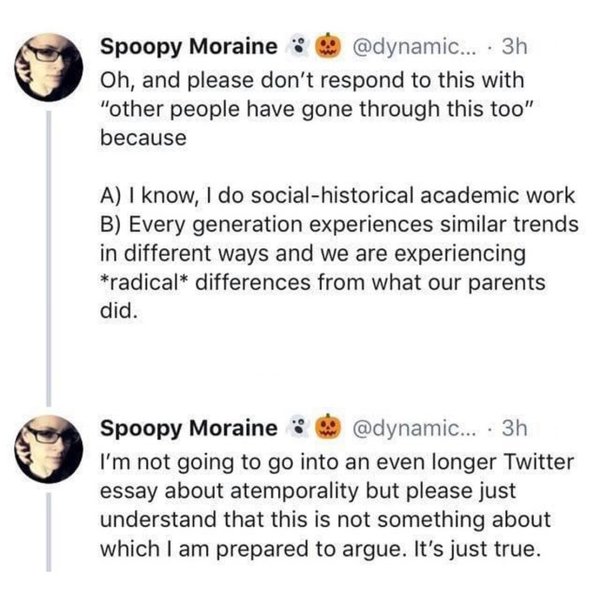
Task: Click the ghost emoji in first tweet header
Action: [297, 45]
